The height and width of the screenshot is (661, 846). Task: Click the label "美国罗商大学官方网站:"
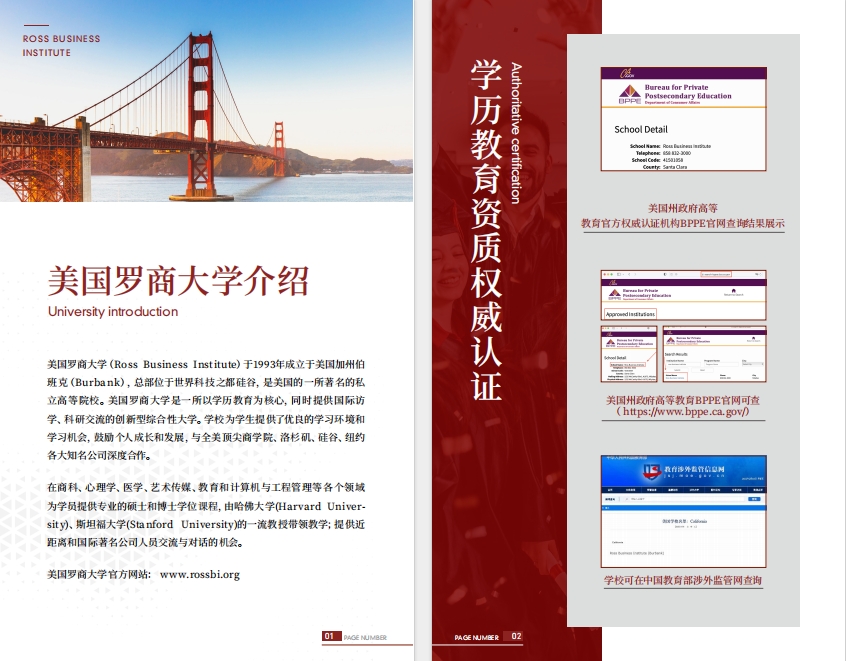pyautogui.click(x=99, y=575)
